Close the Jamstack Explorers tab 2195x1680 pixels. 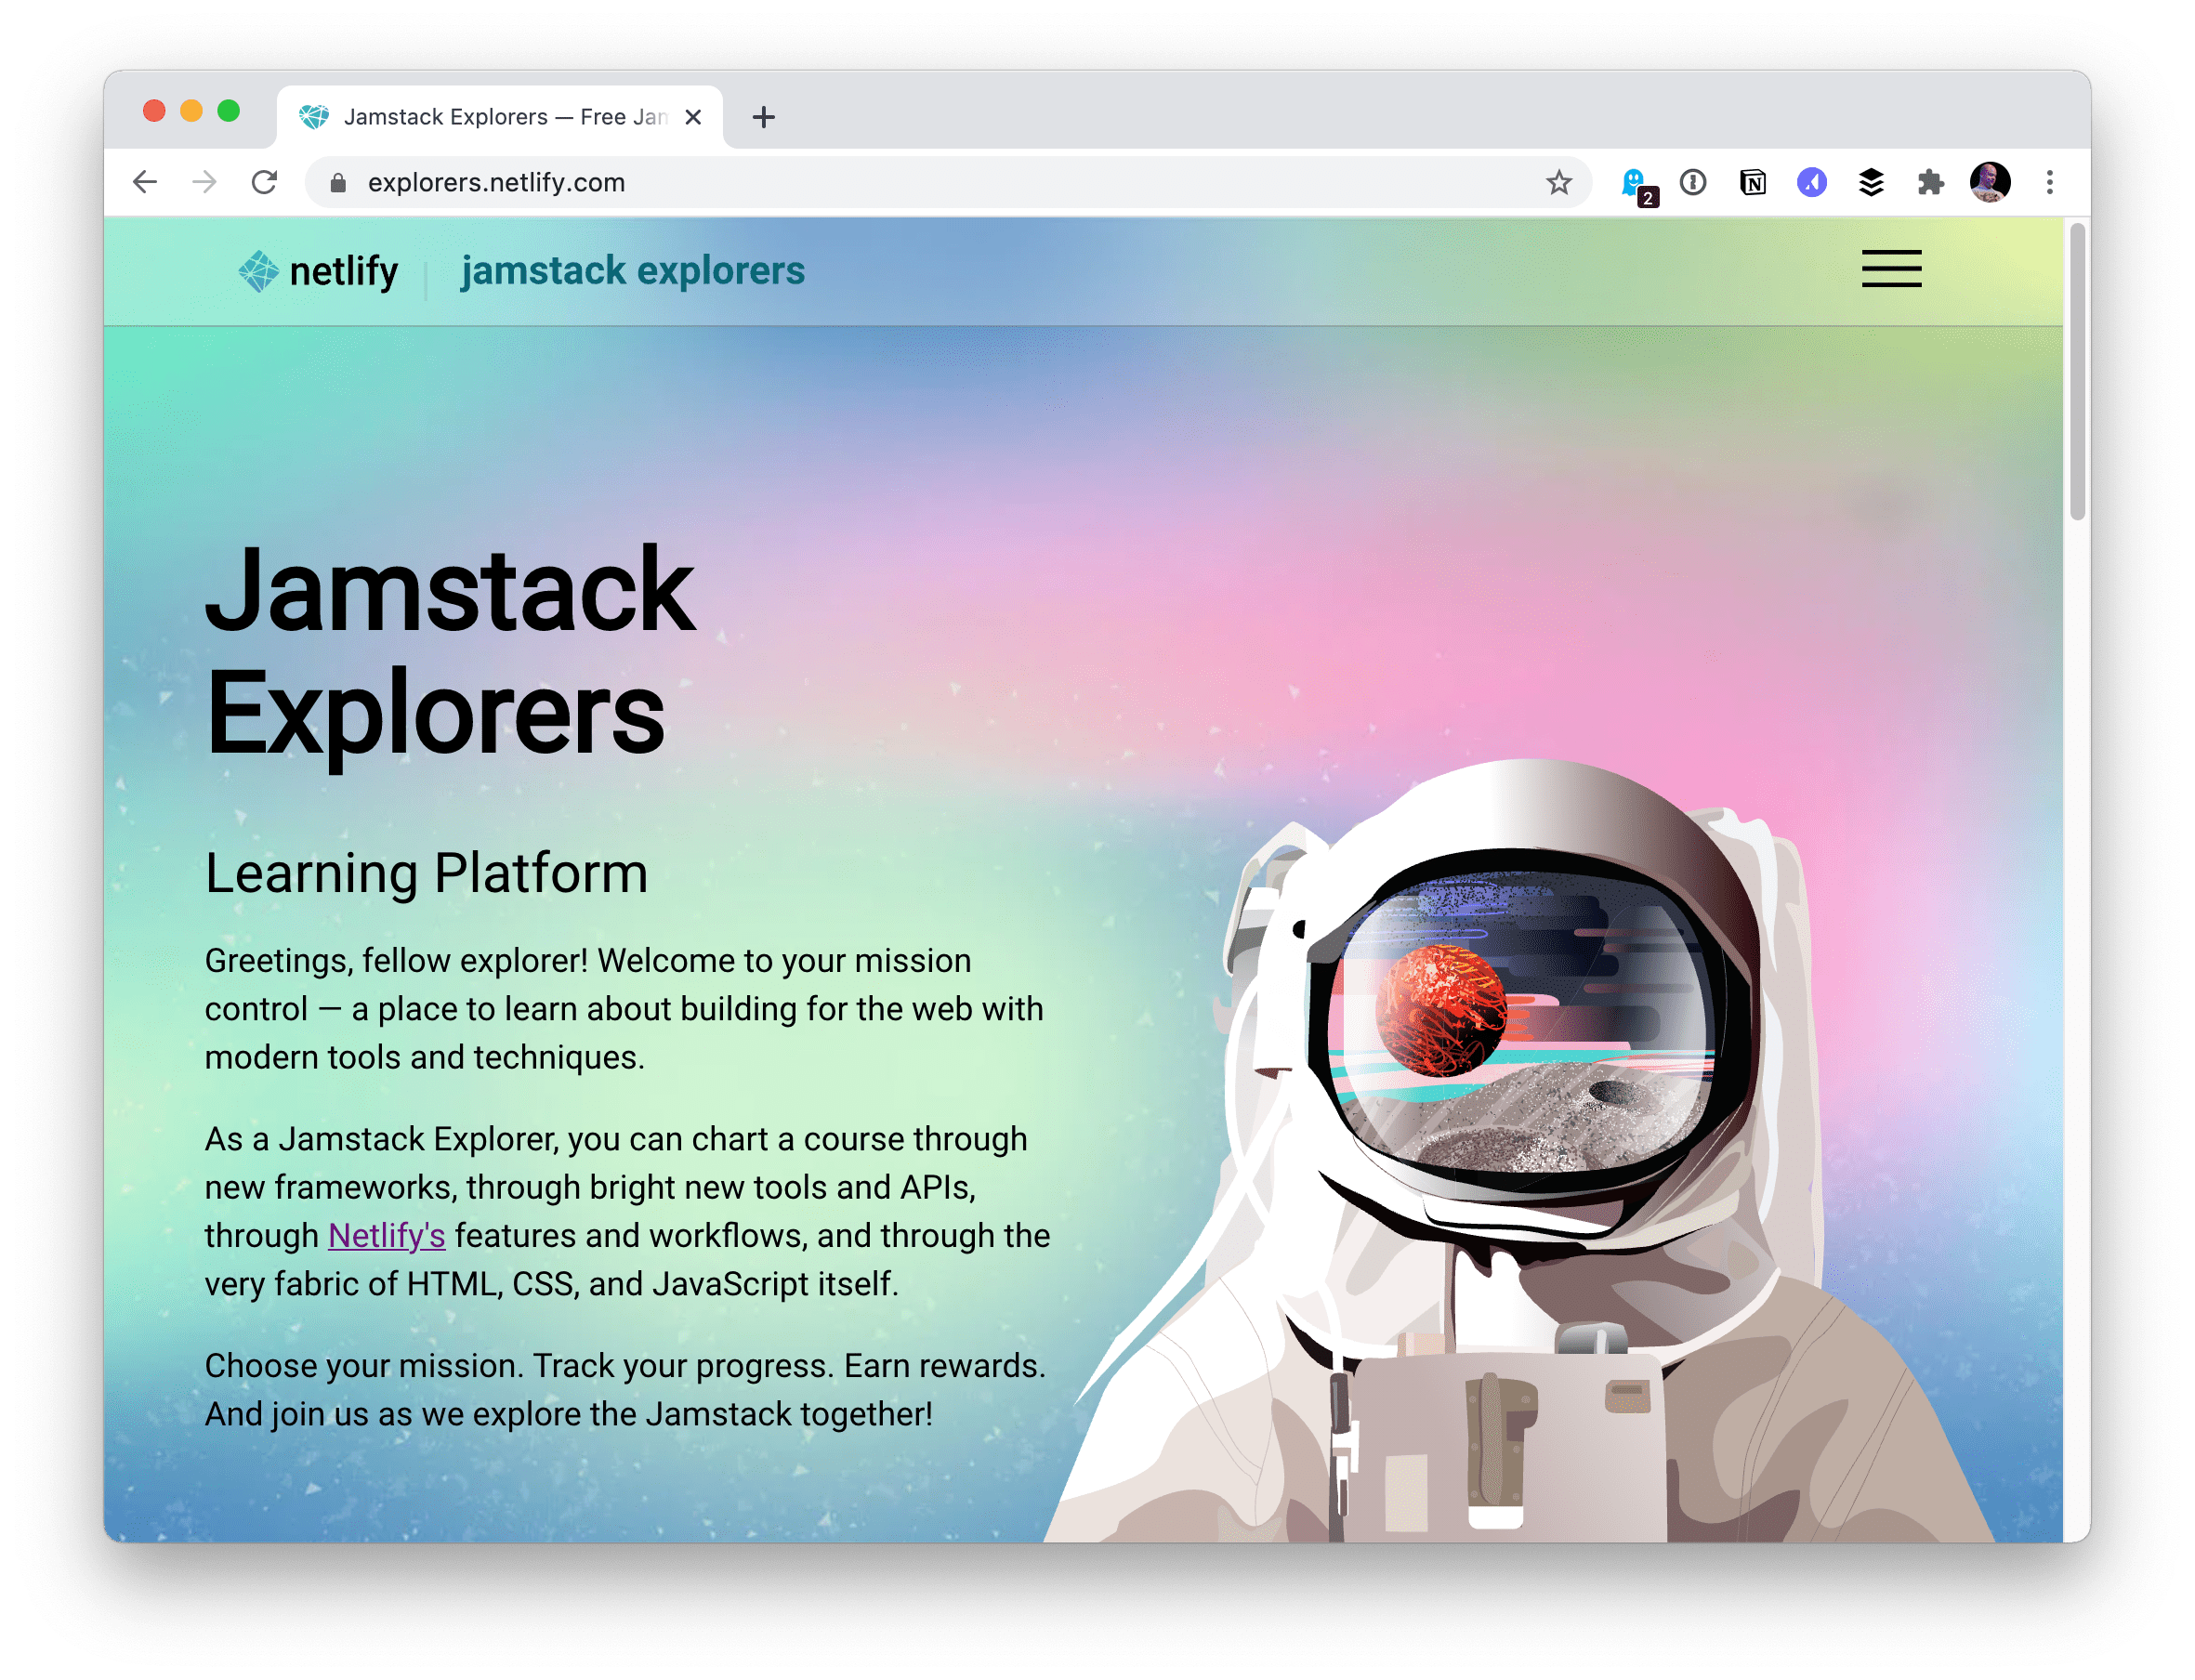coord(693,117)
